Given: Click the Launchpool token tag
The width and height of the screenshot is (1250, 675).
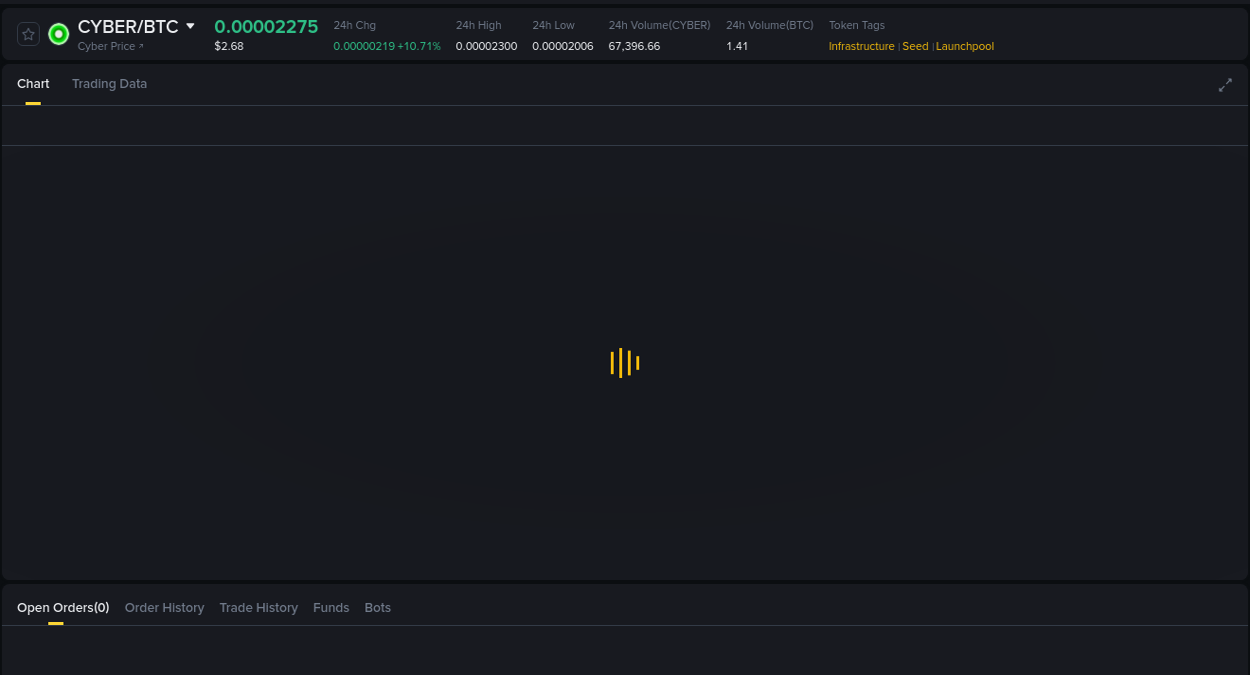Looking at the screenshot, I should tap(964, 46).
